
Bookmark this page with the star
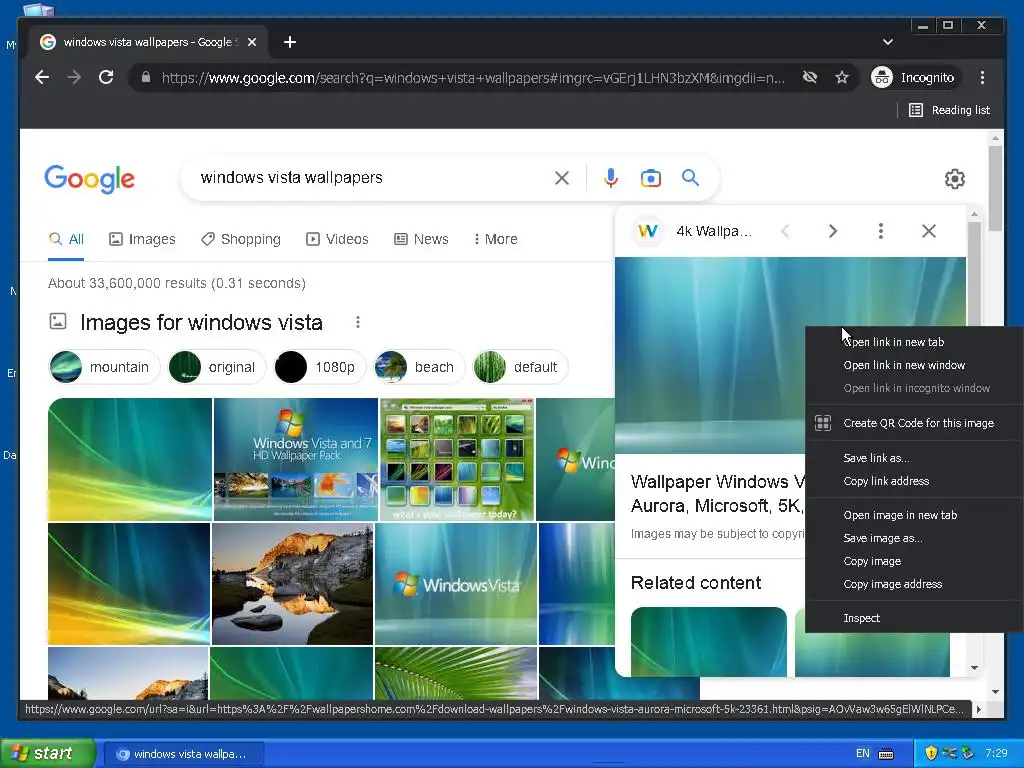coord(842,78)
